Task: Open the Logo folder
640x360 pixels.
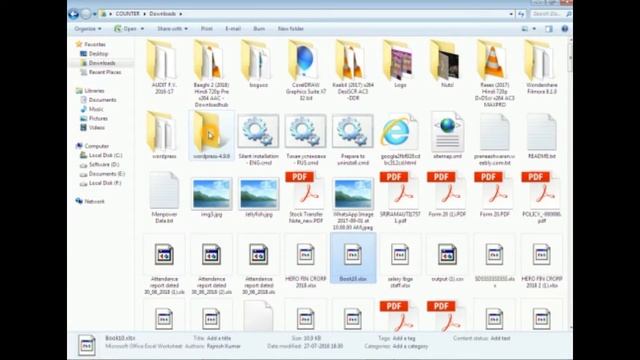Action: click(400, 64)
